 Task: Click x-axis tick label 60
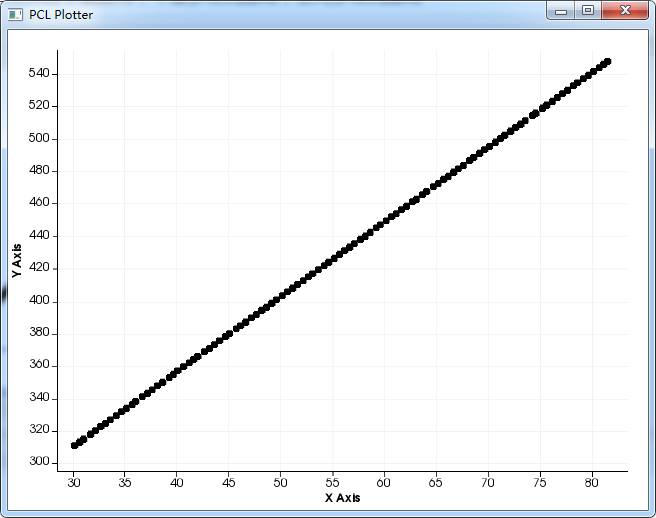(384, 483)
